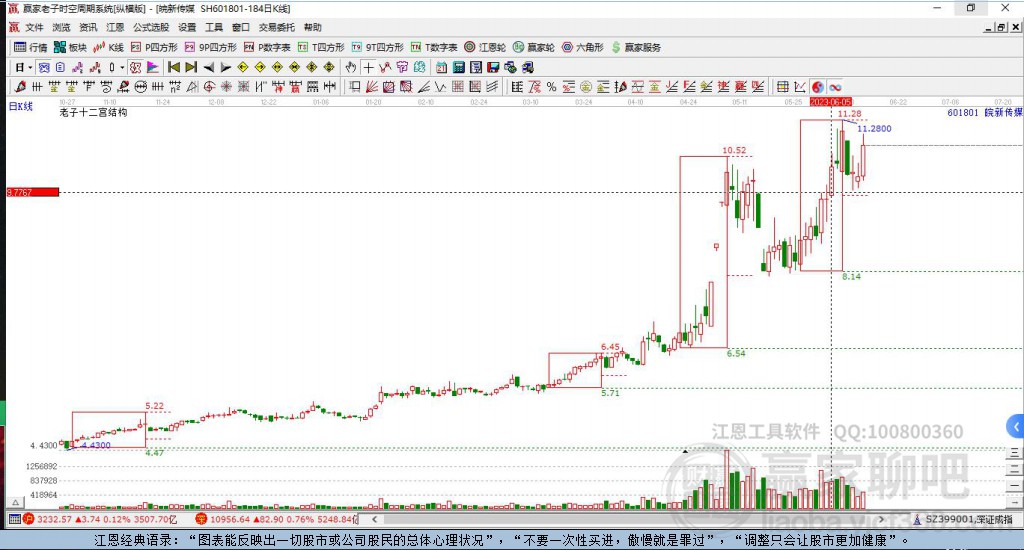This screenshot has height=550, width=1024.
Task: Click the 10.52 peak price label
Action: 734,150
